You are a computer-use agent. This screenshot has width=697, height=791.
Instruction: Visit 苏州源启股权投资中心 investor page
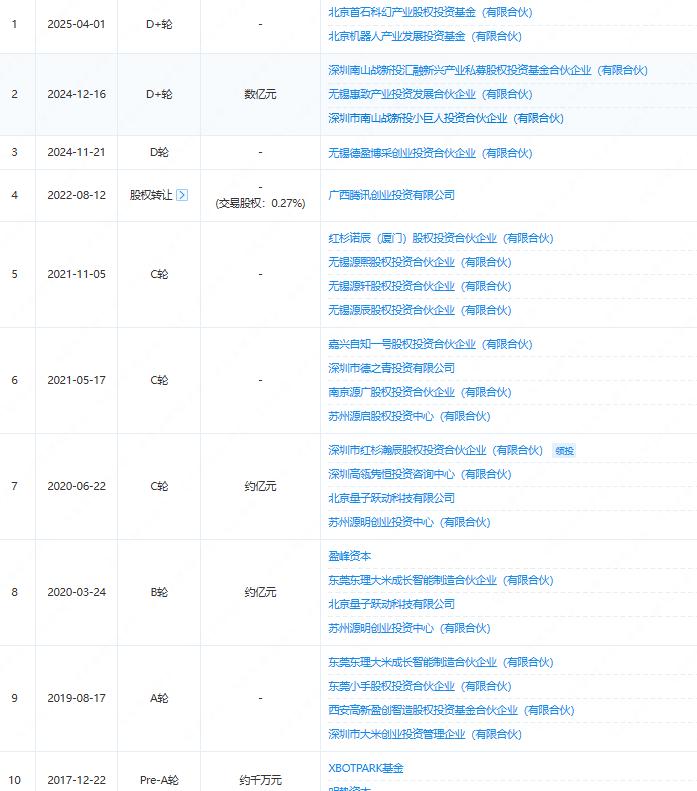click(x=381, y=416)
